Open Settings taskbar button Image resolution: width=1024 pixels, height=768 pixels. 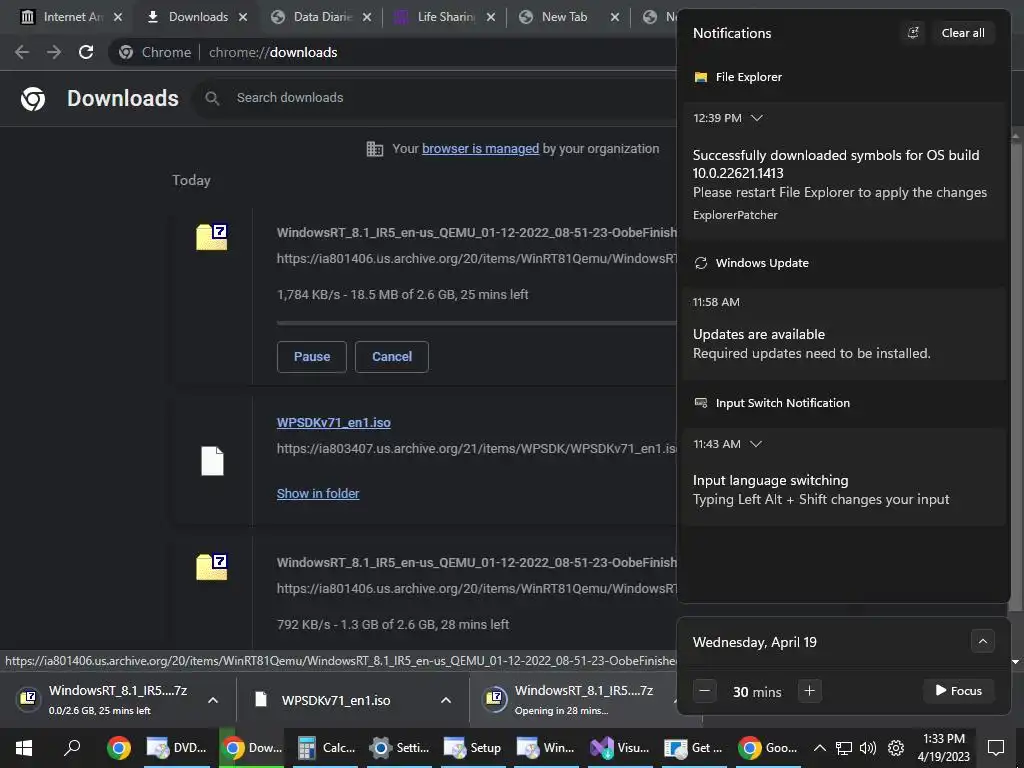(x=400, y=748)
